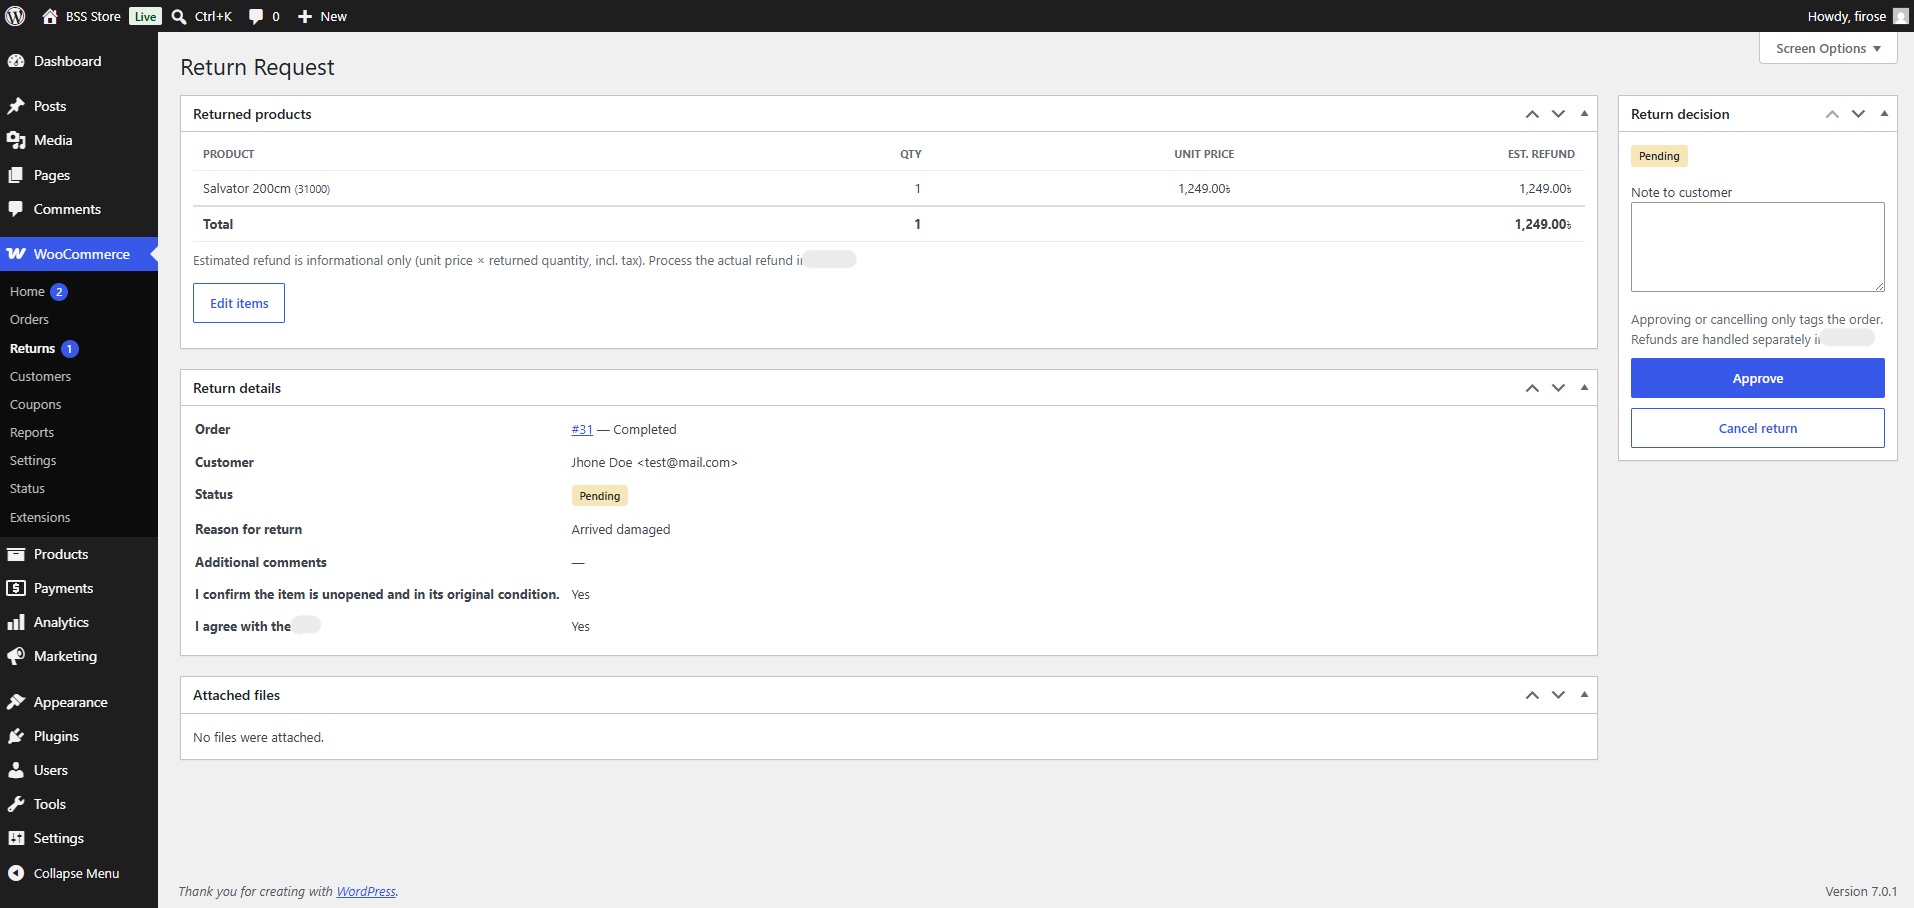Screen dimensions: 1914x908
Task: Click the Products archive icon
Action: click(x=16, y=554)
